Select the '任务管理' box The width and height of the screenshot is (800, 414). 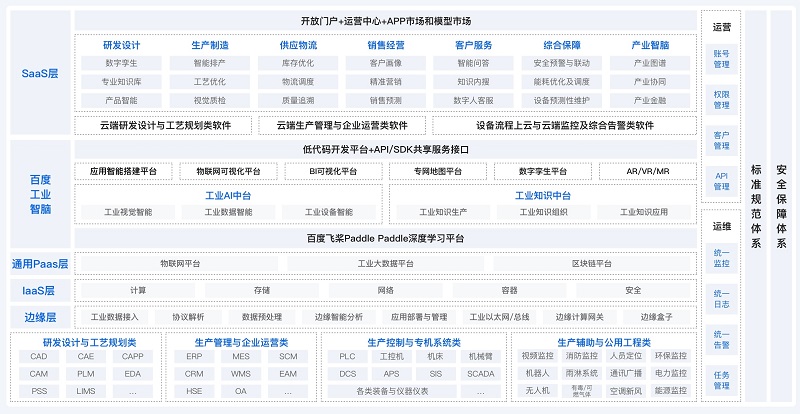click(721, 380)
